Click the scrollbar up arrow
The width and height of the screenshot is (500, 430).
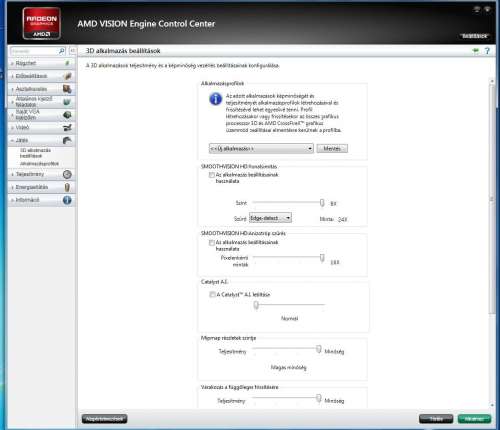(492, 81)
